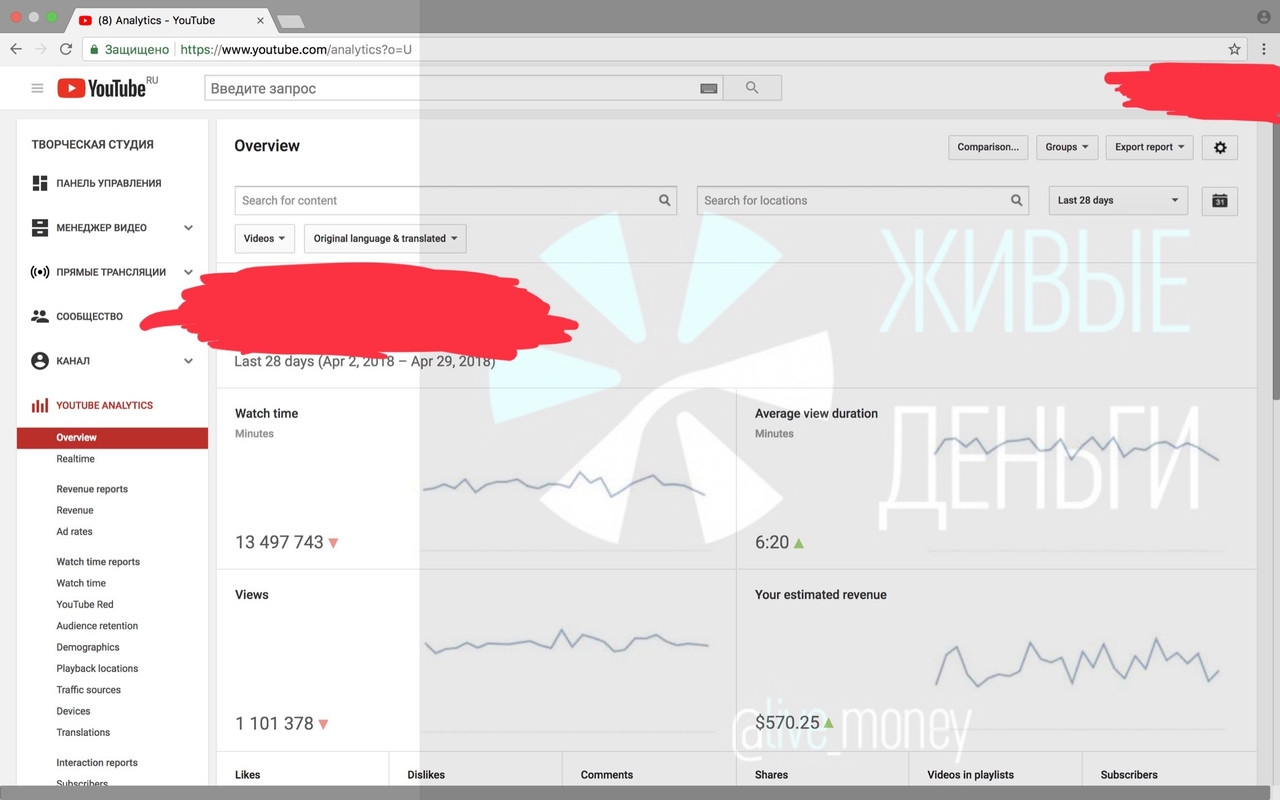Bookmark this page with star icon
1280x800 pixels.
1234,49
